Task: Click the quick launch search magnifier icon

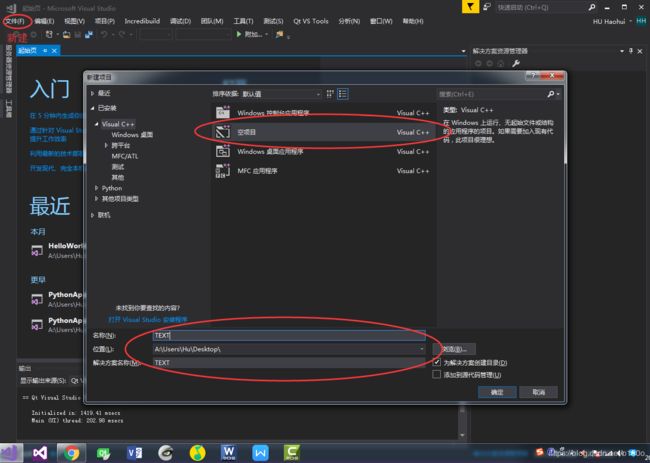Action: [x=592, y=7]
